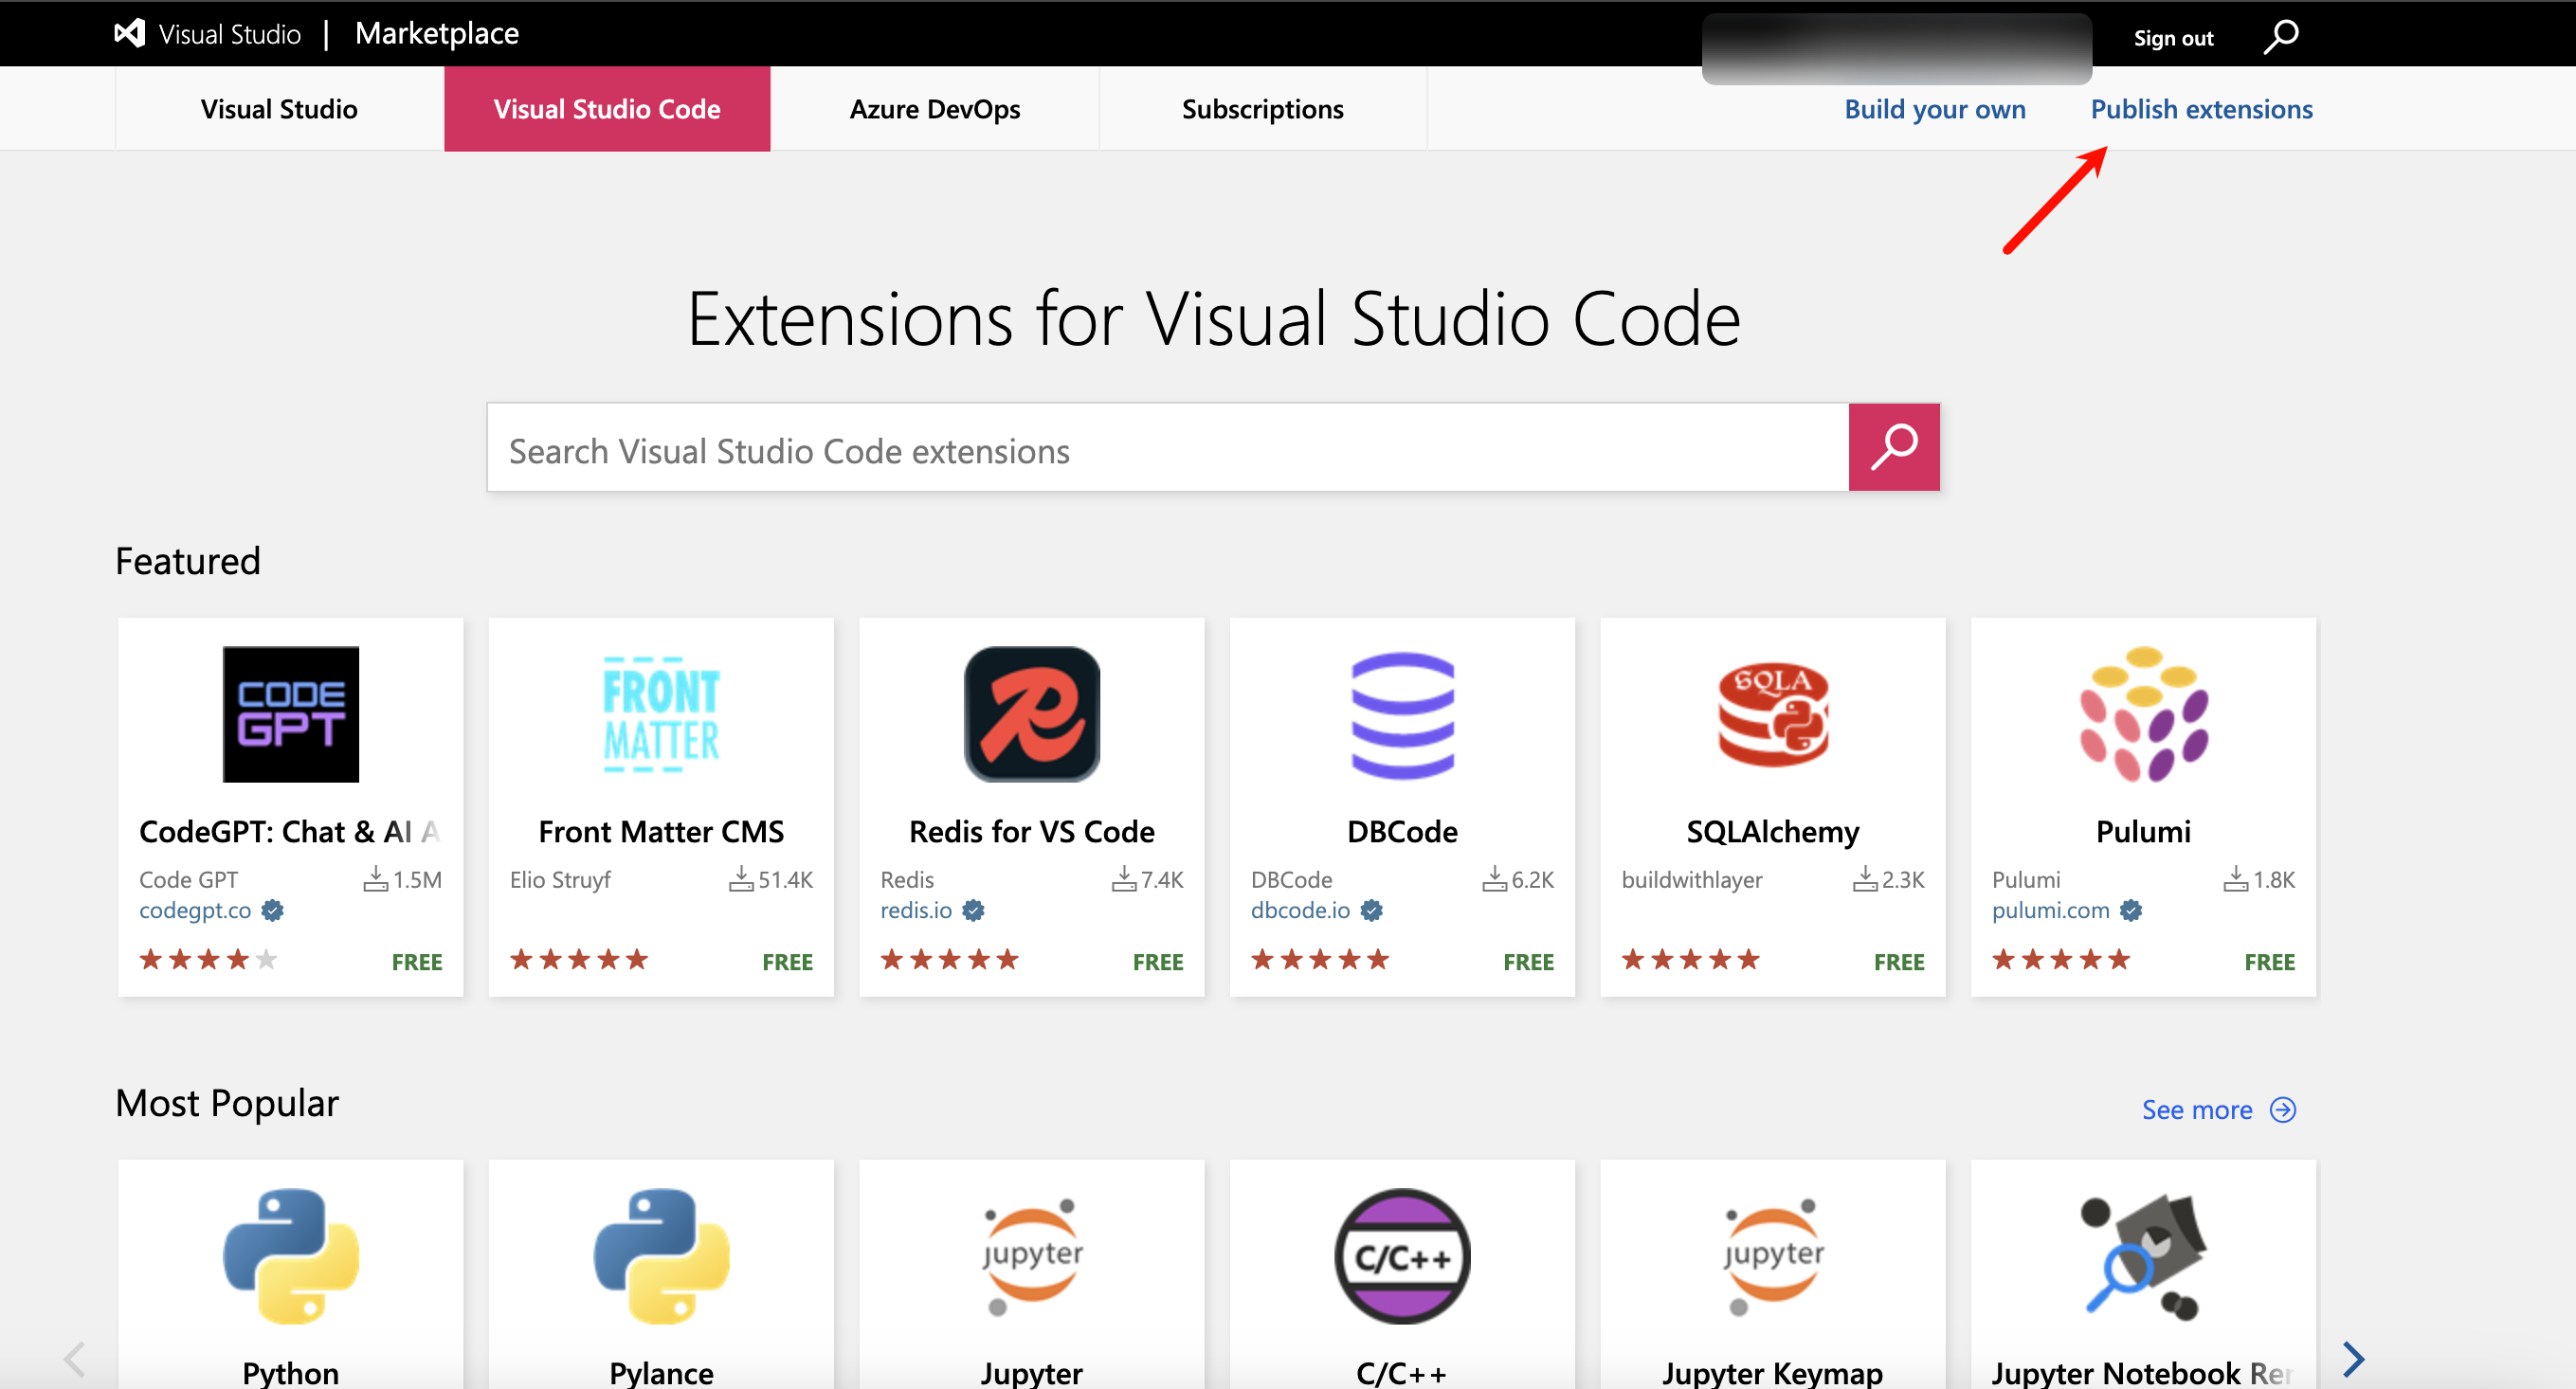
Task: Click the Marketplace header title
Action: 436,34
